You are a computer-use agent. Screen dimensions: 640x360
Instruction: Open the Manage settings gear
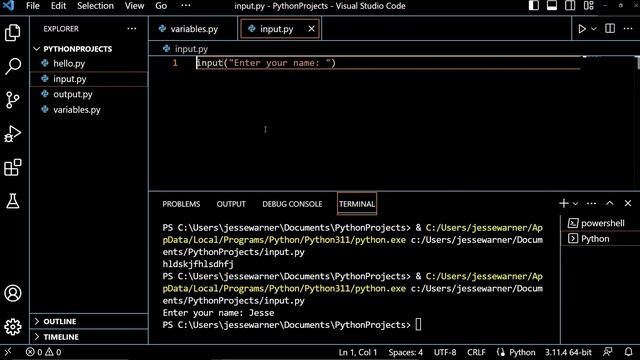tap(13, 327)
